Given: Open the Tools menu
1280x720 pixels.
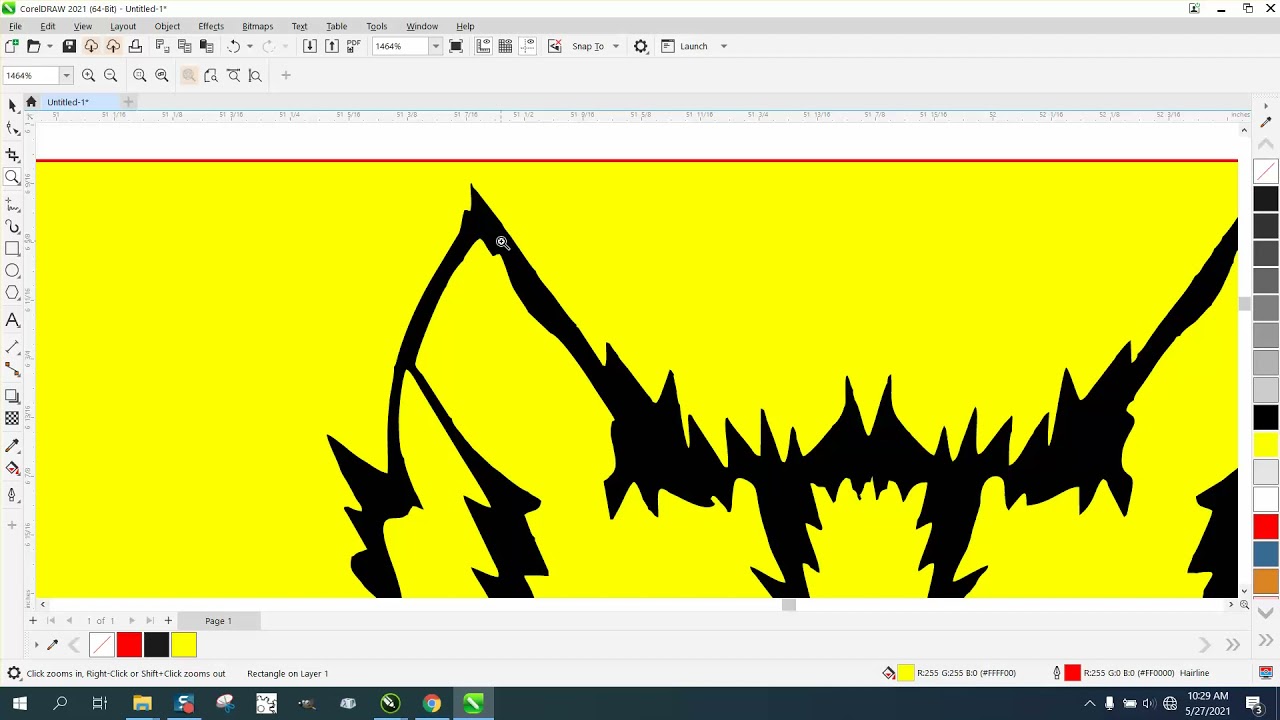Looking at the screenshot, I should 376,26.
